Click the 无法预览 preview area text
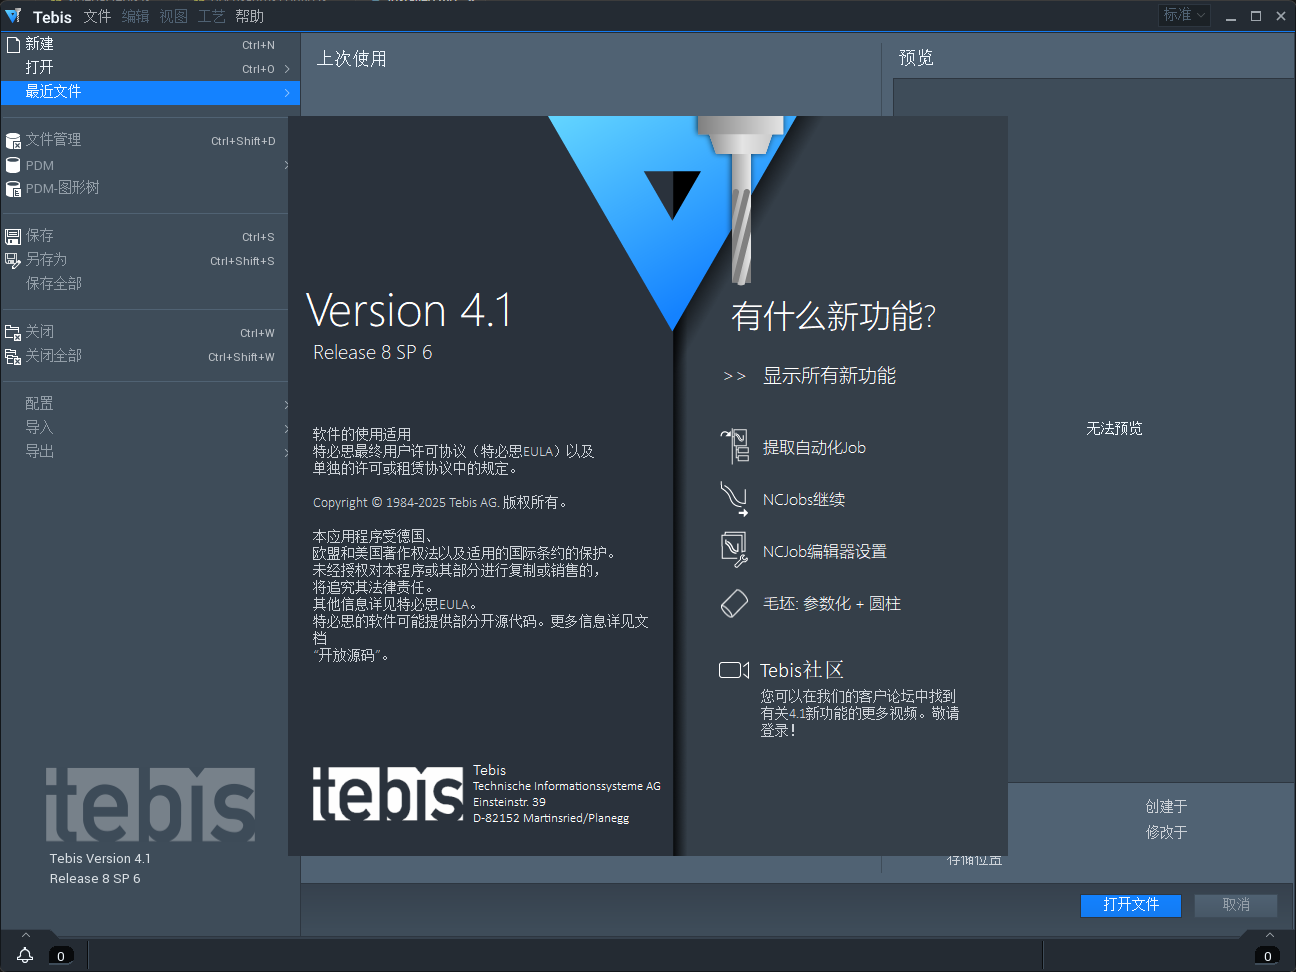Screen dimensions: 1296x972 pos(1114,429)
